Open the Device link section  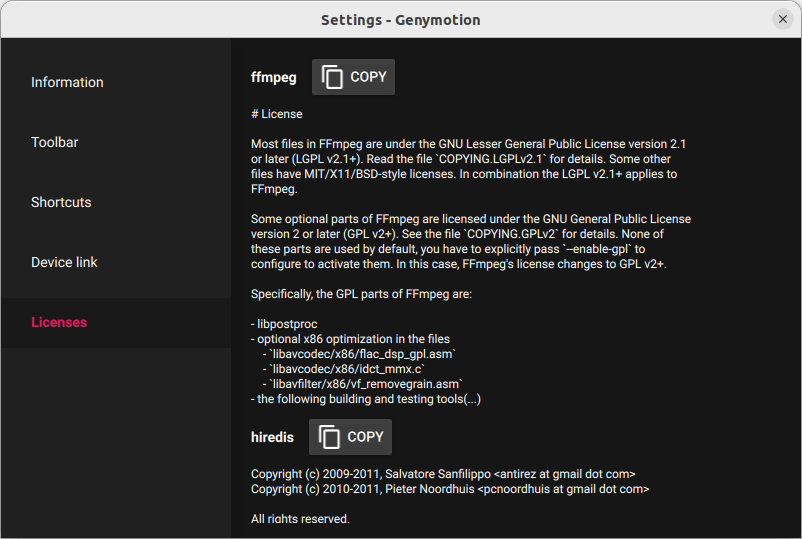click(x=65, y=262)
